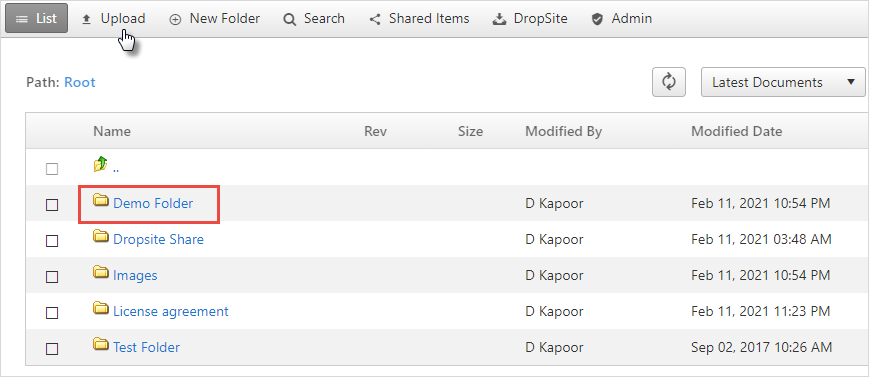Click the Demo Folder folder icon
869x377 pixels.
coord(100,200)
